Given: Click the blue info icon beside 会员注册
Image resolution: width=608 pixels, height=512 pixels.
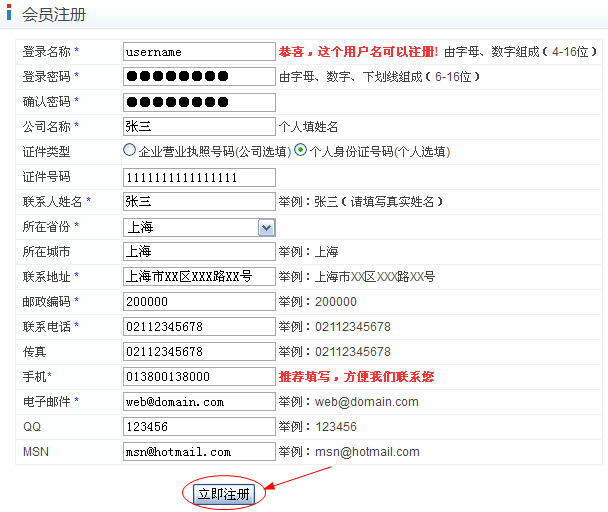Looking at the screenshot, I should [9, 12].
